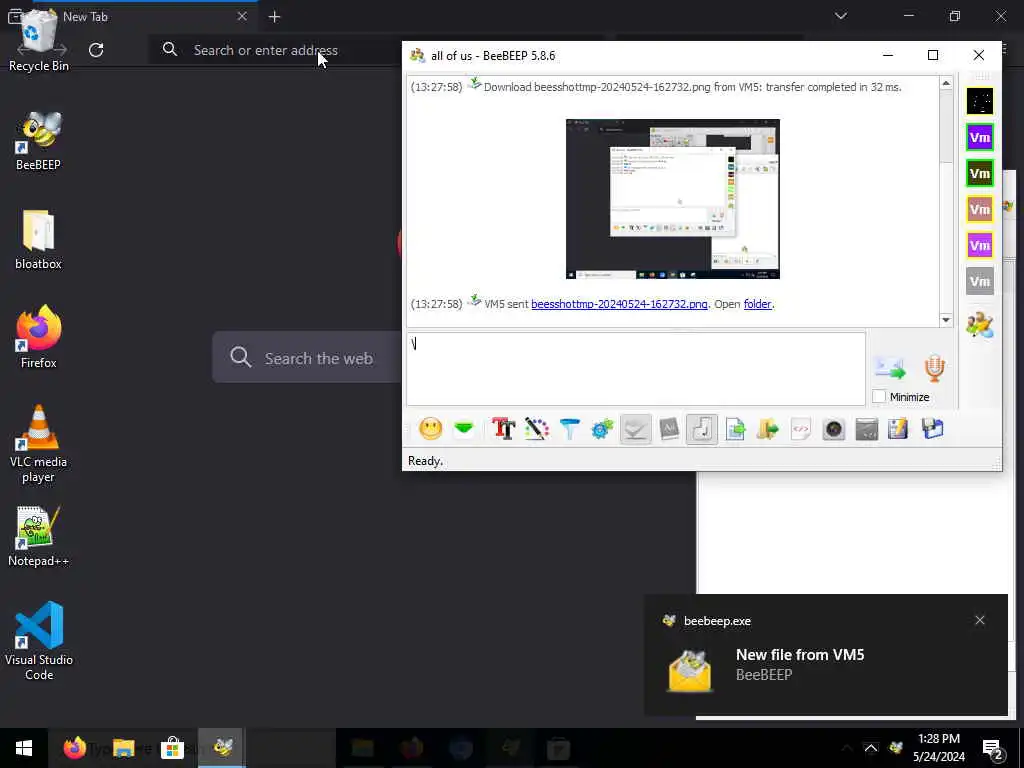The width and height of the screenshot is (1024, 768).
Task: Click the Search the web box in Firefox
Action: [x=307, y=358]
